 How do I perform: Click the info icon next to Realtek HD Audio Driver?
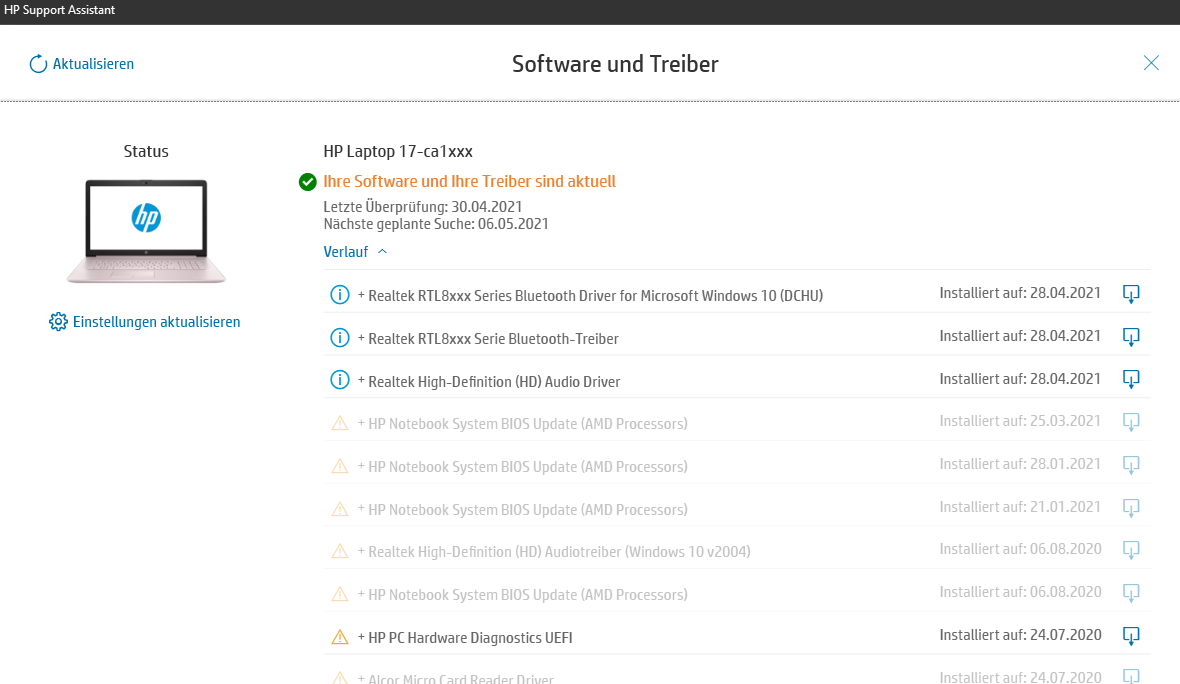(x=338, y=379)
